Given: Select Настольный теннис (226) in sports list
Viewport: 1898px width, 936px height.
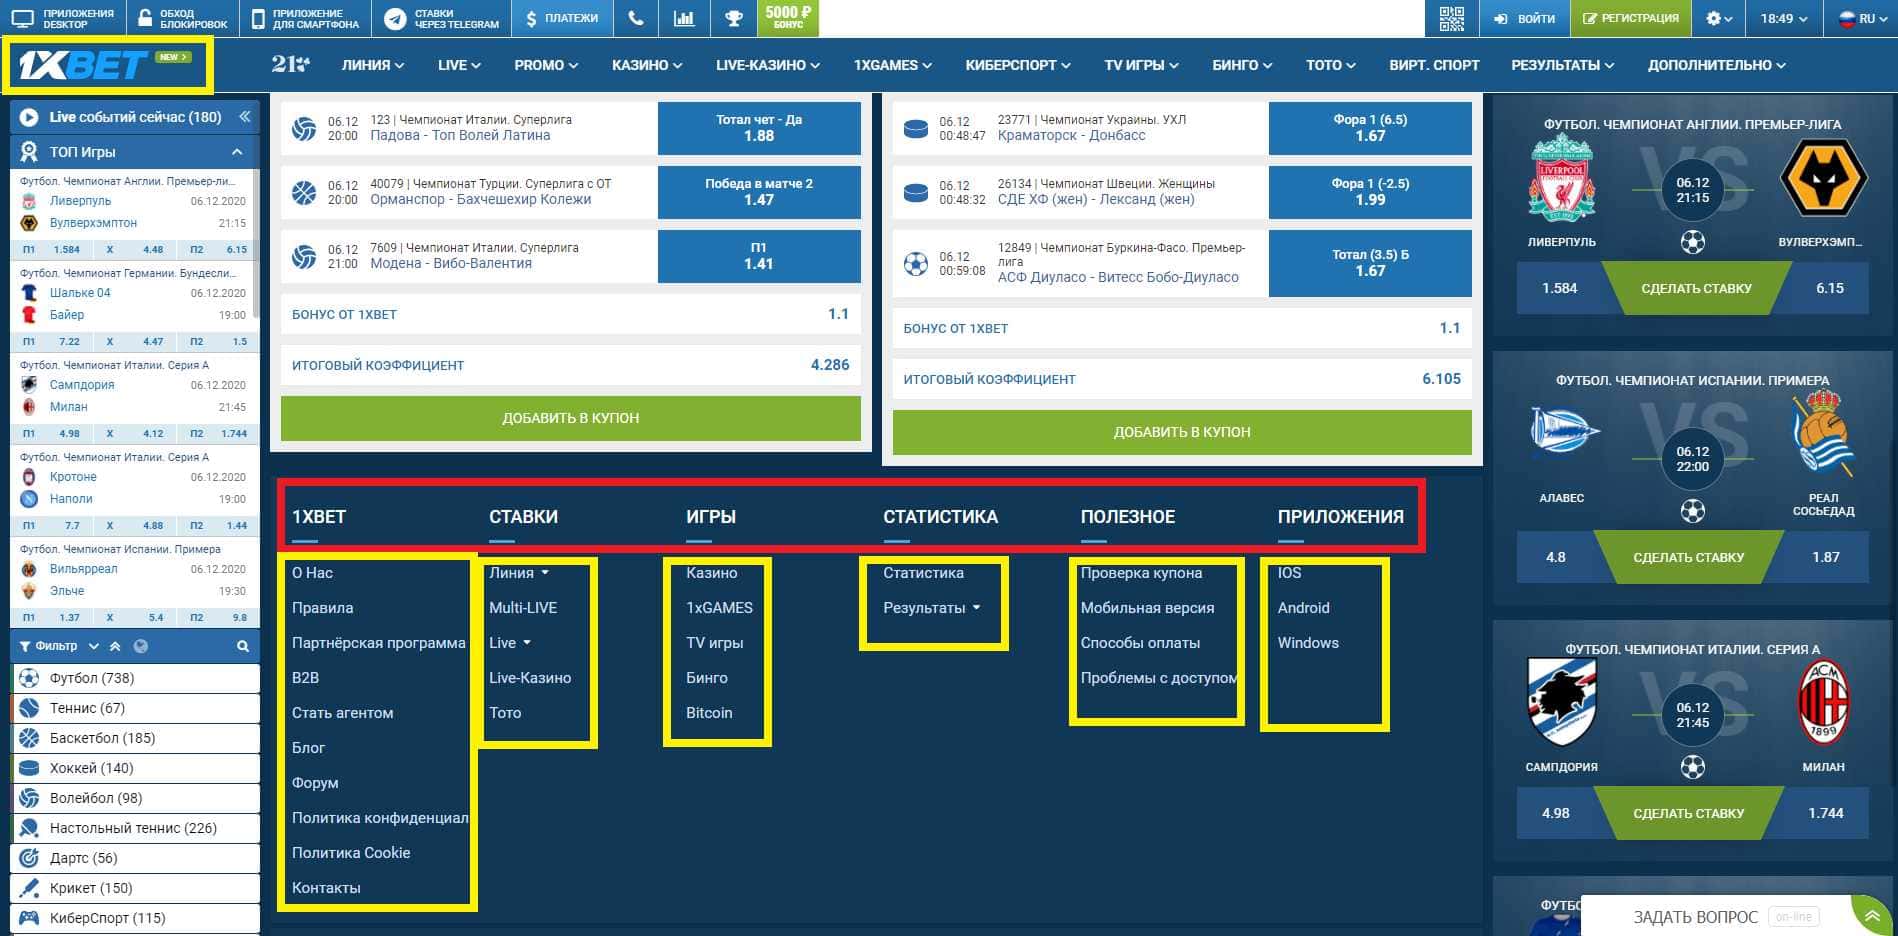Looking at the screenshot, I should coord(135,828).
